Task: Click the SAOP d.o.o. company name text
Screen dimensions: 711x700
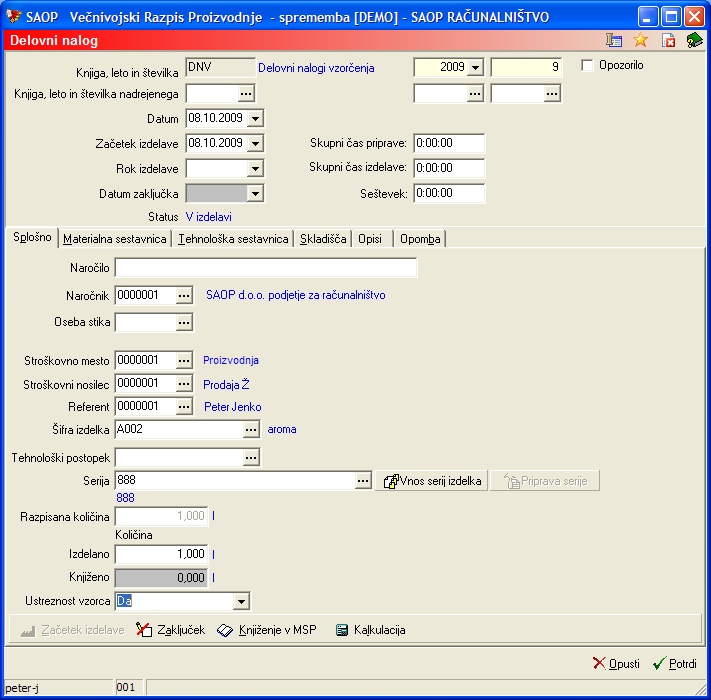Action: point(296,295)
